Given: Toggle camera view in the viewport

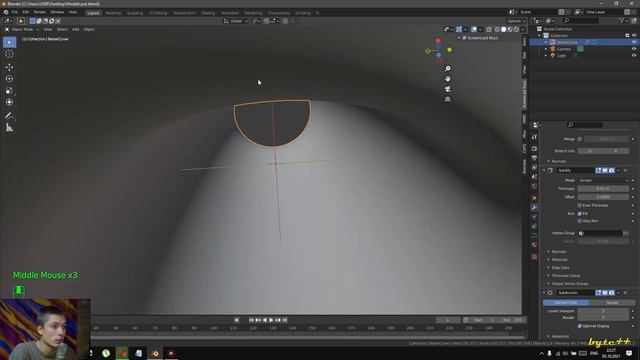Looking at the screenshot, I should [448, 89].
